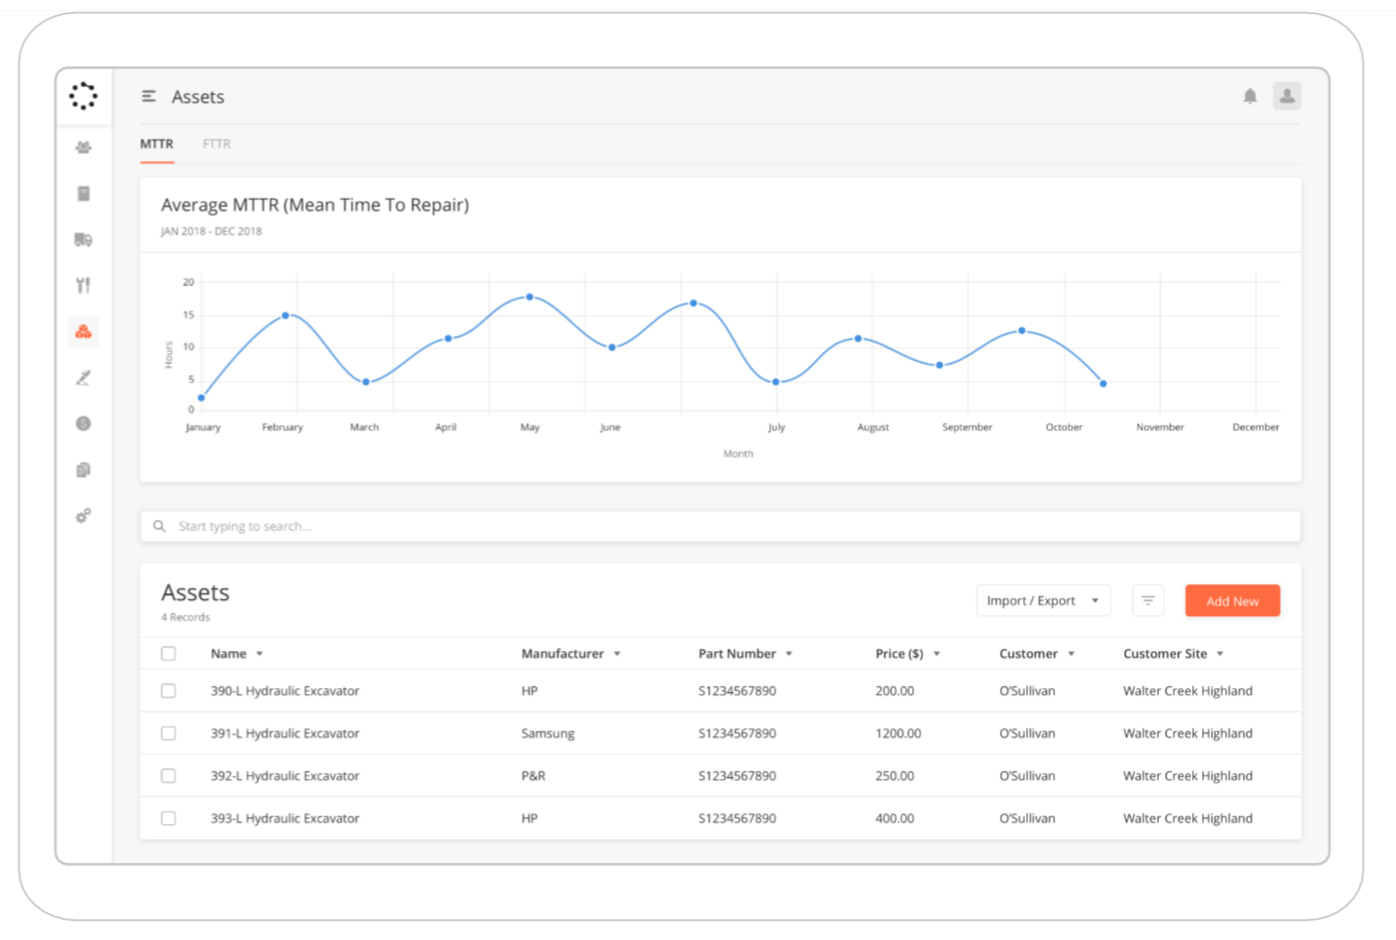
Task: Toggle the hamburger menu beside Assets
Action: (x=149, y=96)
